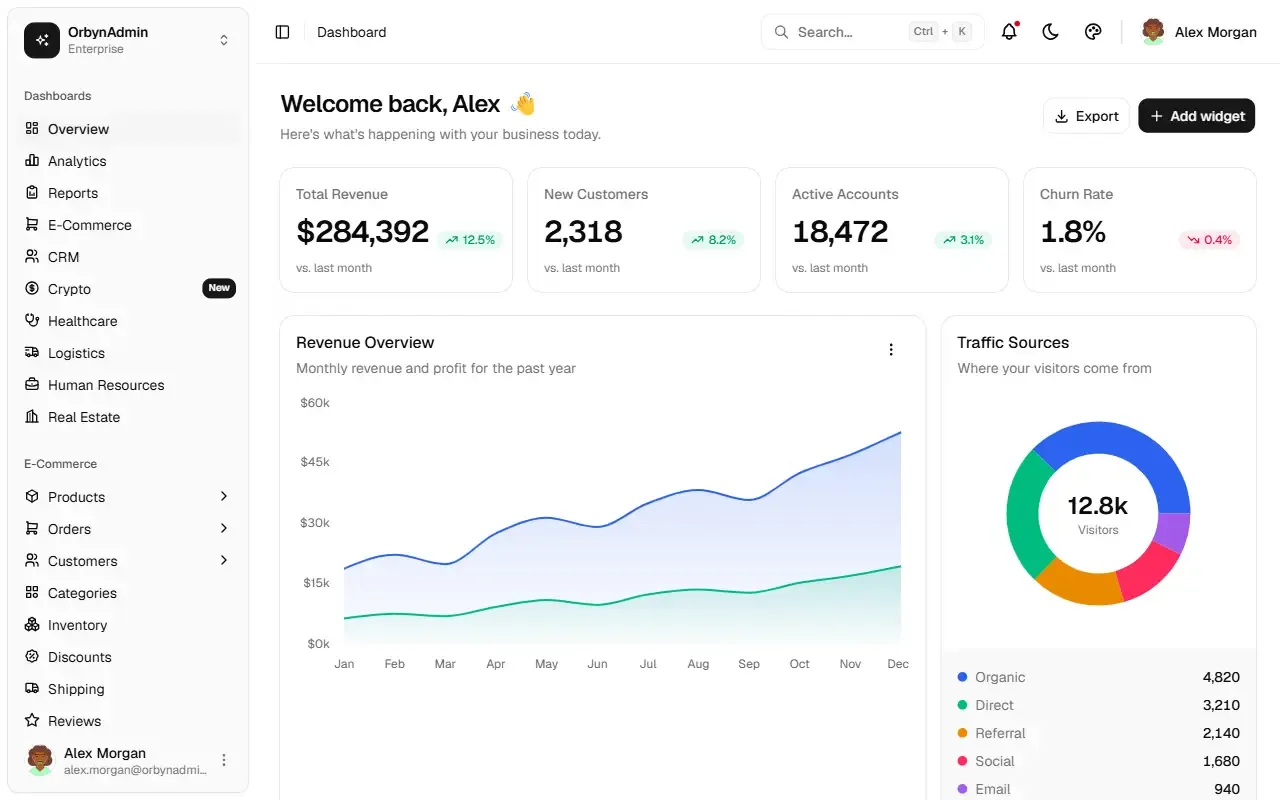This screenshot has height=800, width=1280.
Task: Click the Referral value 2,140
Action: click(x=1221, y=733)
